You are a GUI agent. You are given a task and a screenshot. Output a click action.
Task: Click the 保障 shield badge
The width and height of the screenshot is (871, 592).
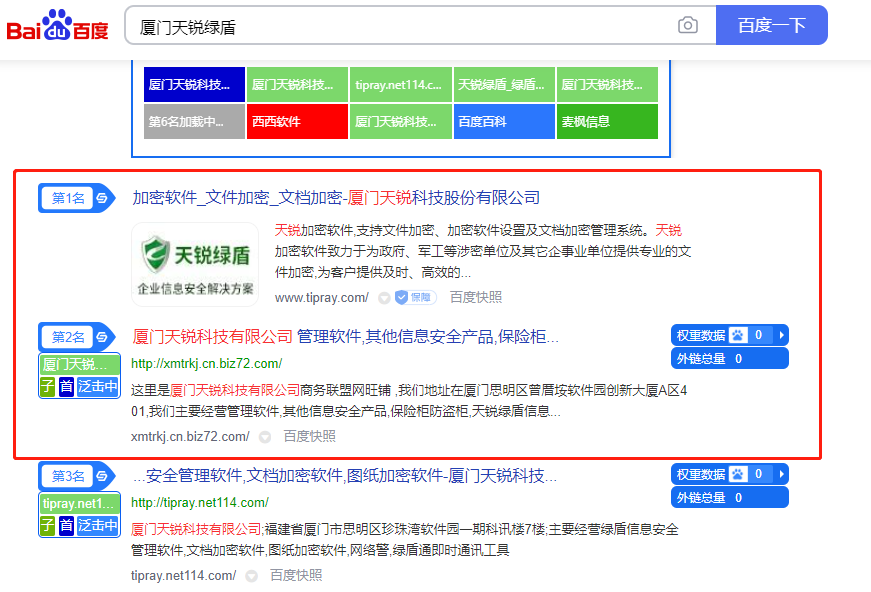[416, 298]
